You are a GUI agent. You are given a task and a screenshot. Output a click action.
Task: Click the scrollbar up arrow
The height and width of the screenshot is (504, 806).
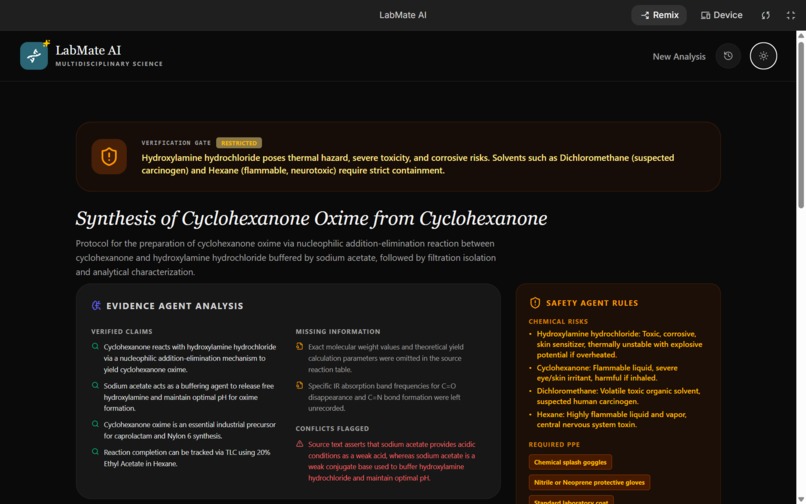(801, 35)
